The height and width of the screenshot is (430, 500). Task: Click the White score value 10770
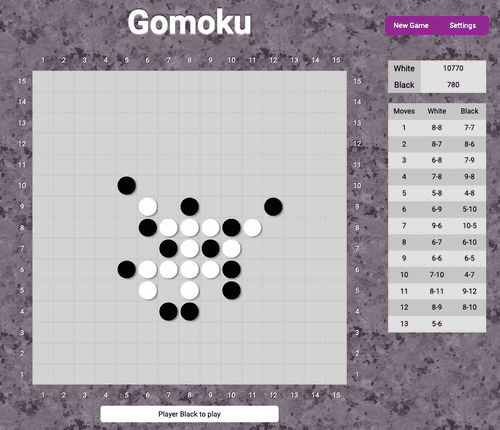point(453,68)
